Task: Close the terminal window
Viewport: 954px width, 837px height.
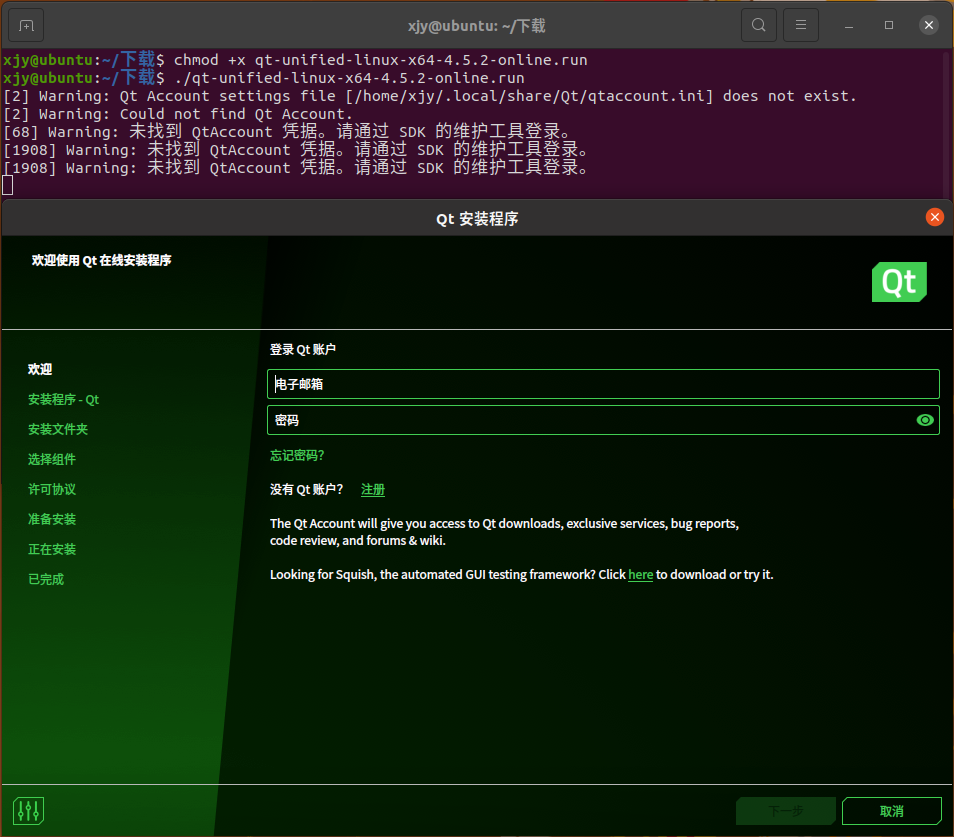Action: (x=928, y=25)
